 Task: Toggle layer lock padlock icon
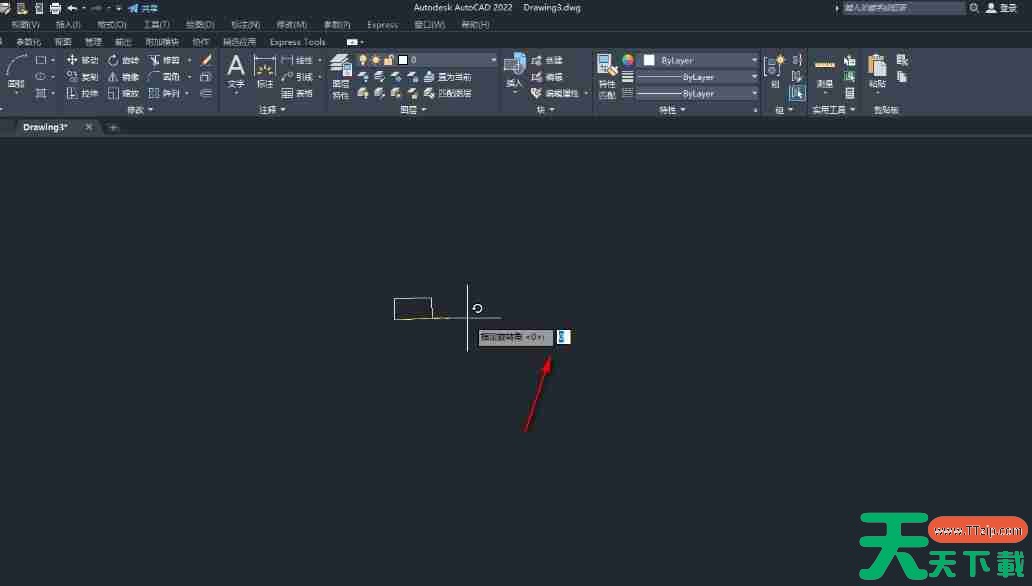click(x=387, y=60)
